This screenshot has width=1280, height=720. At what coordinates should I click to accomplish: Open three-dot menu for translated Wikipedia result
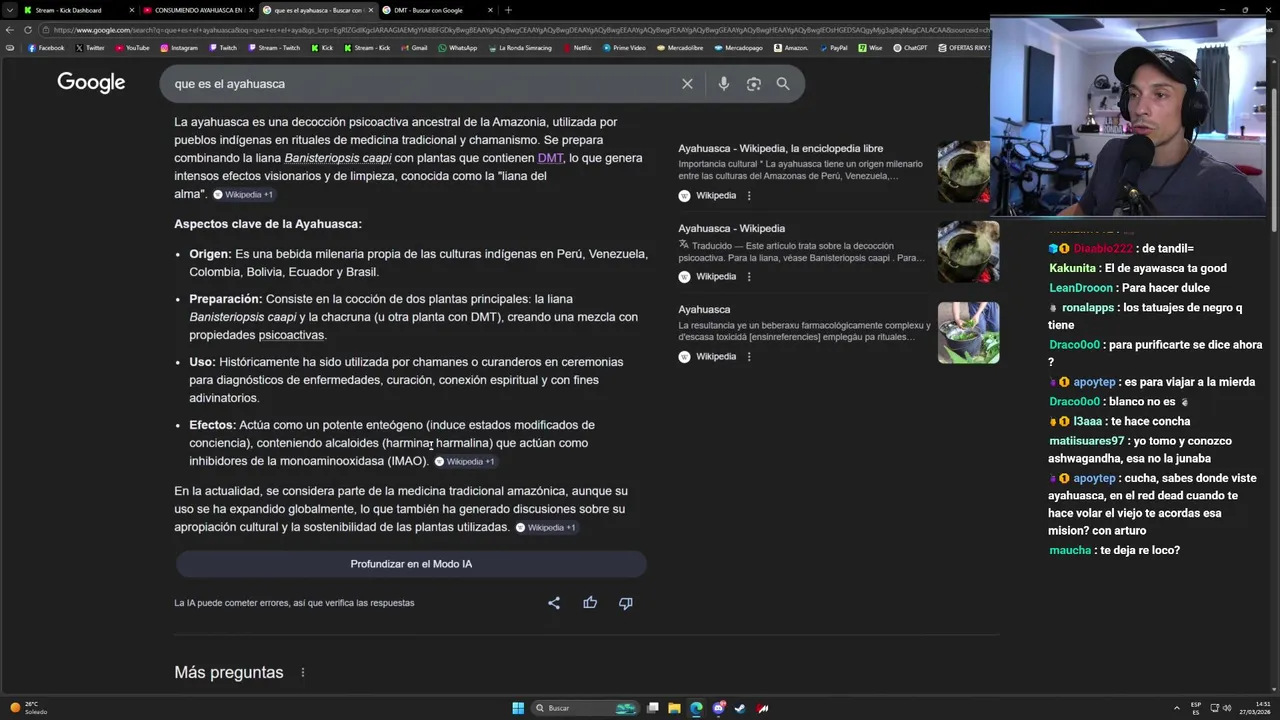pos(749,277)
